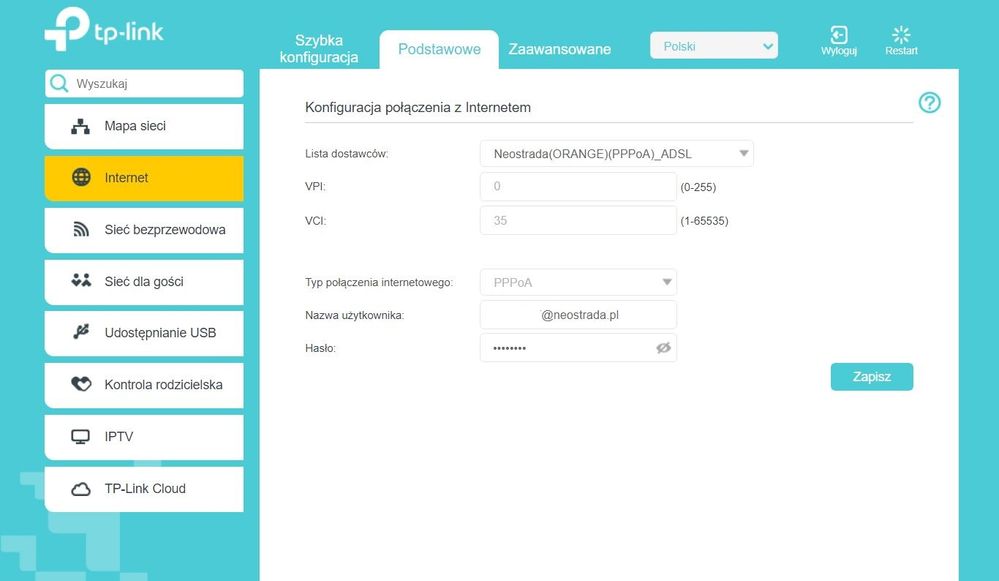
Task: Click the TP-Link Cloud cloud icon
Action: pos(80,489)
